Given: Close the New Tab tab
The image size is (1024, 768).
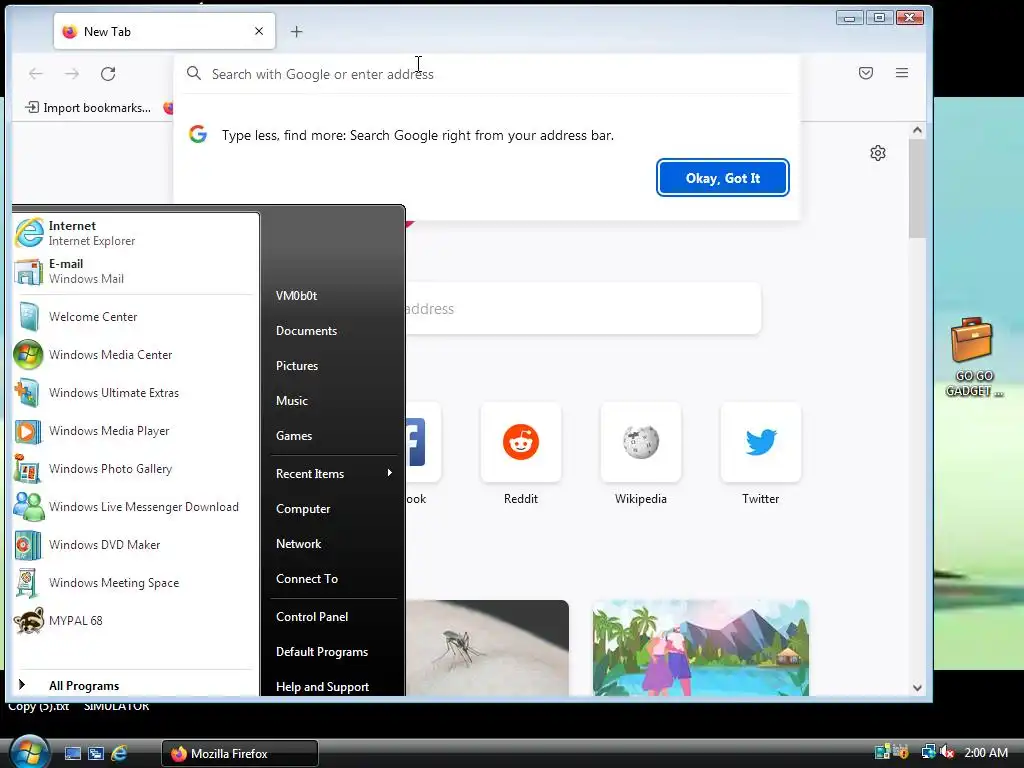Looking at the screenshot, I should (259, 31).
